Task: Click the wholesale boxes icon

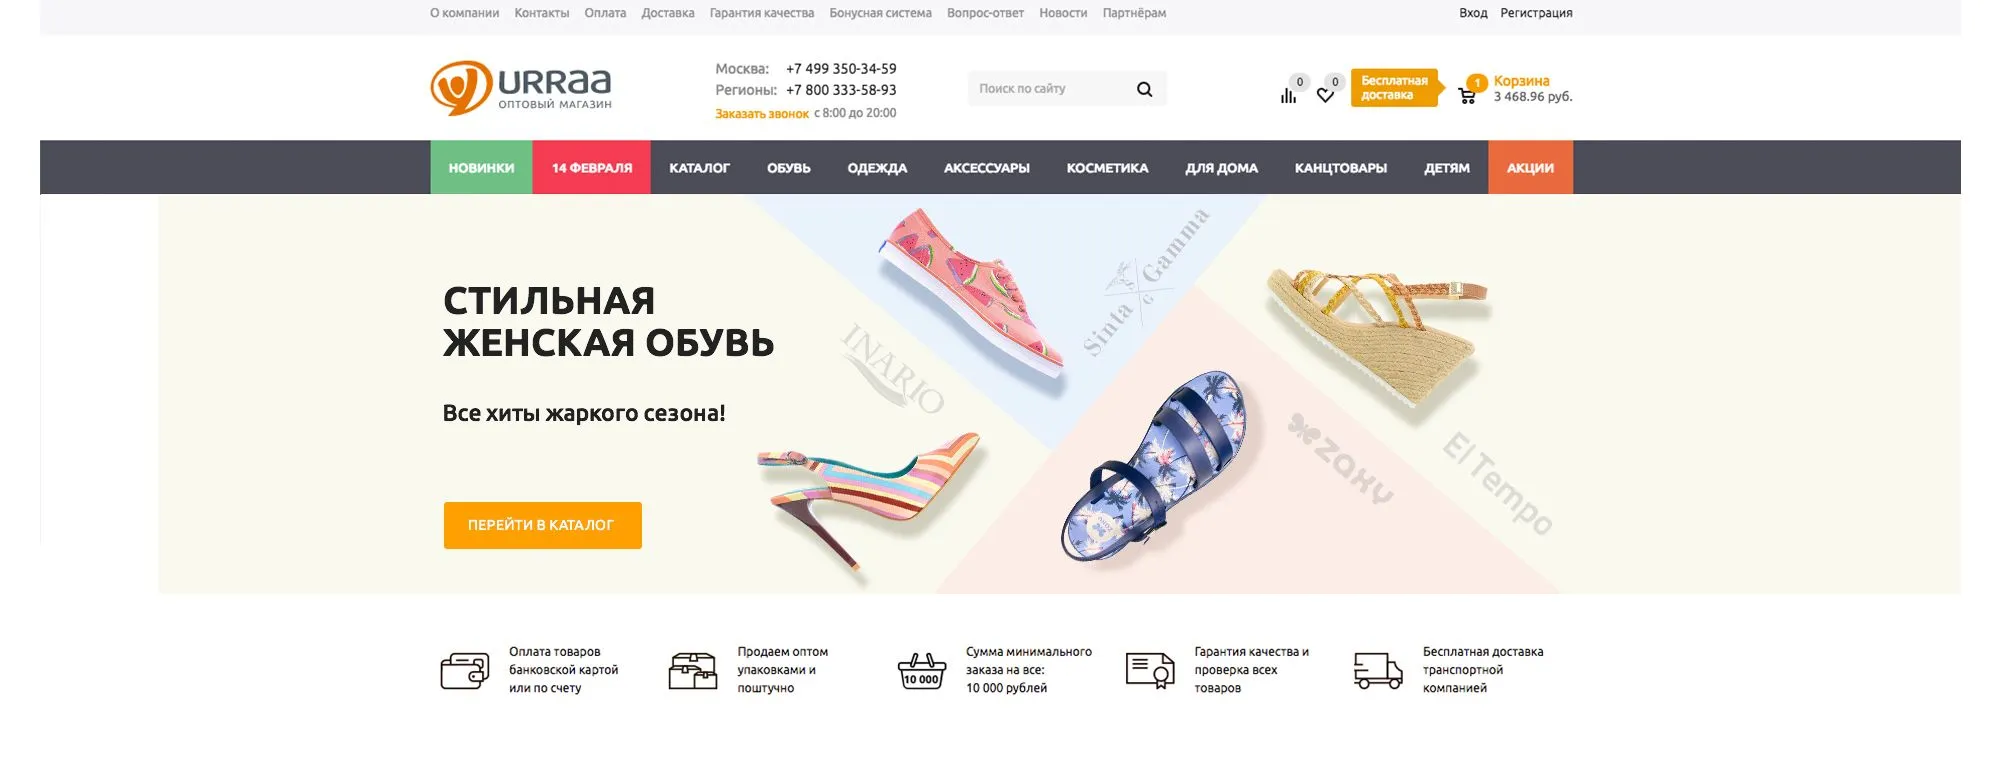Action: click(x=693, y=671)
